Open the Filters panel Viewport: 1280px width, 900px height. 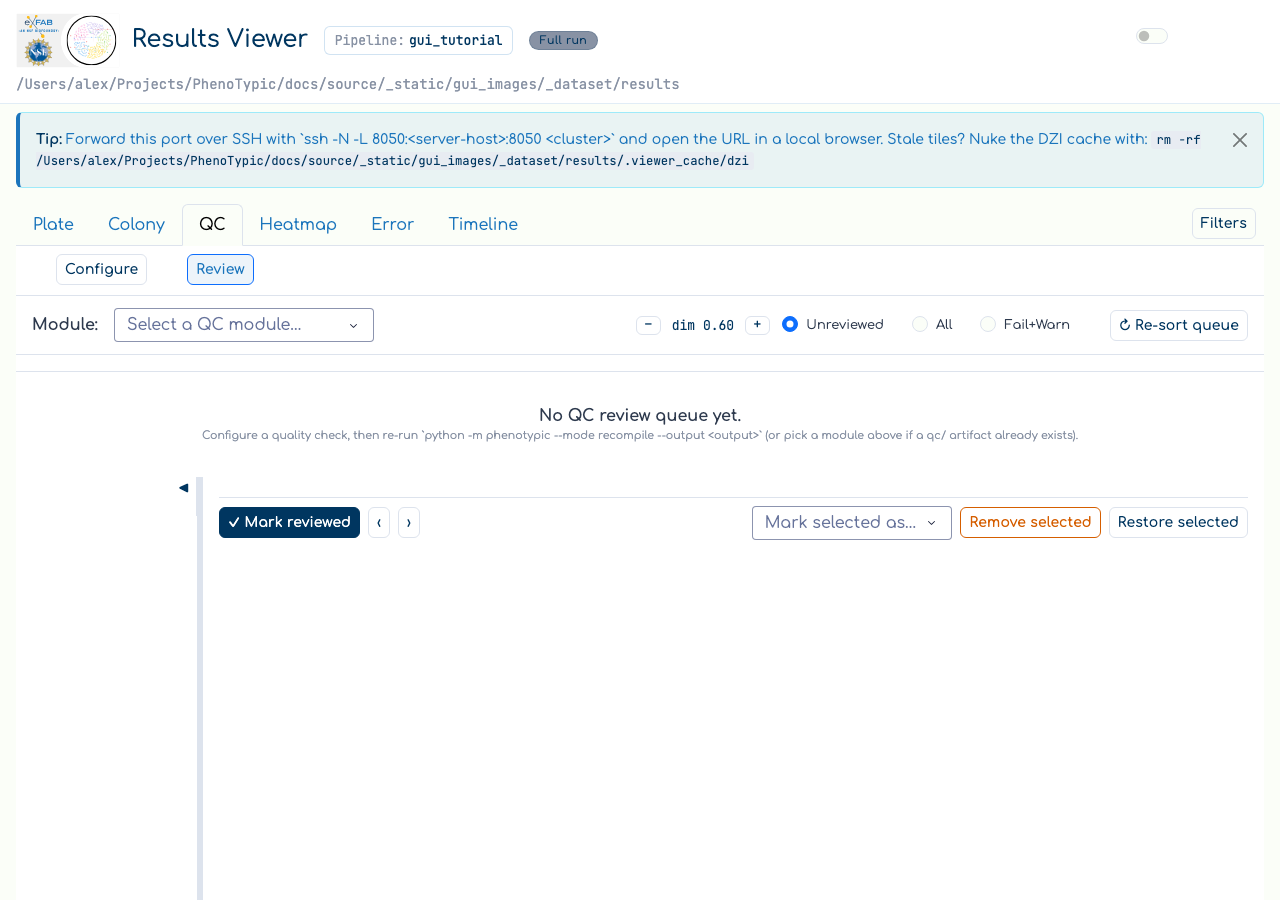click(1223, 223)
